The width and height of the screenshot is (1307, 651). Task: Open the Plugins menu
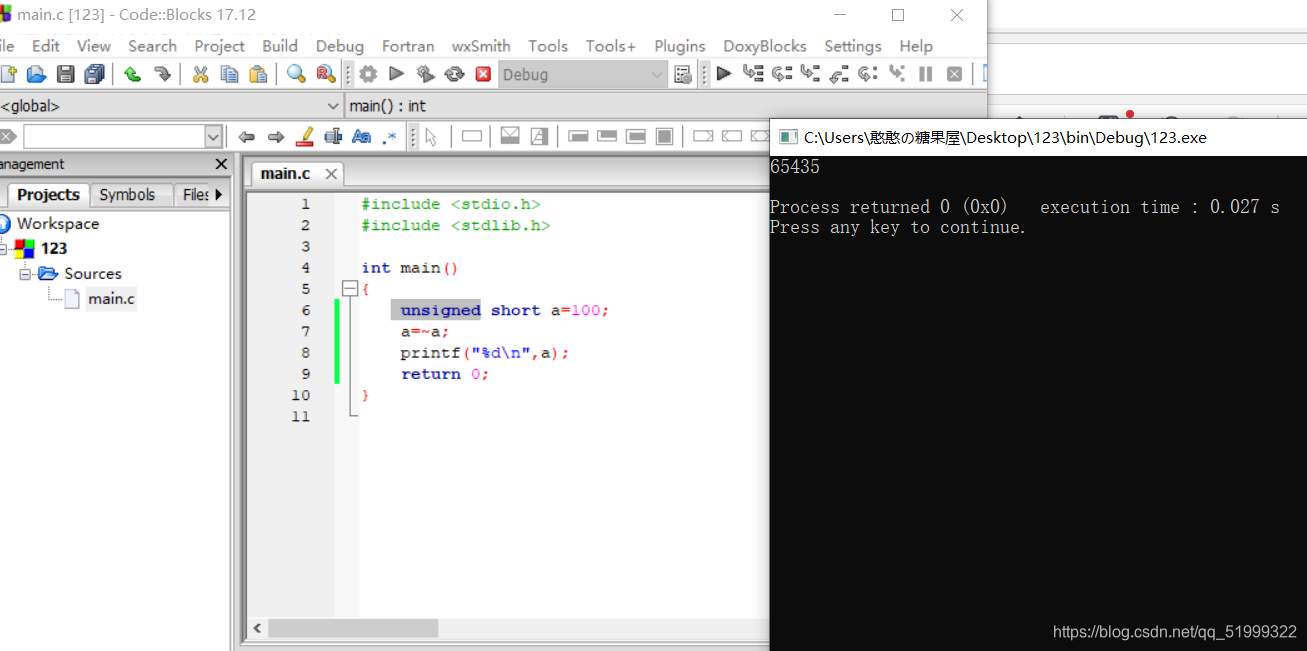coord(680,46)
